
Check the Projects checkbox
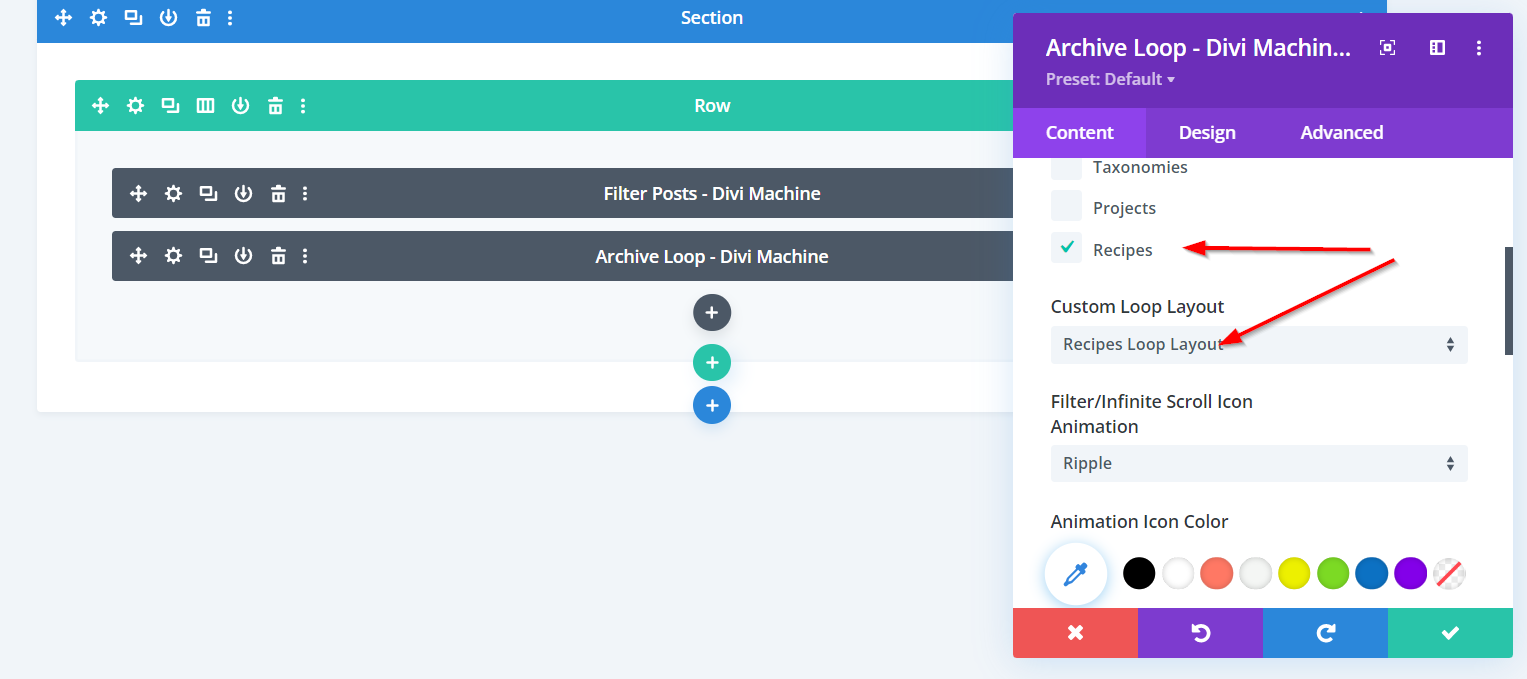(x=1066, y=206)
